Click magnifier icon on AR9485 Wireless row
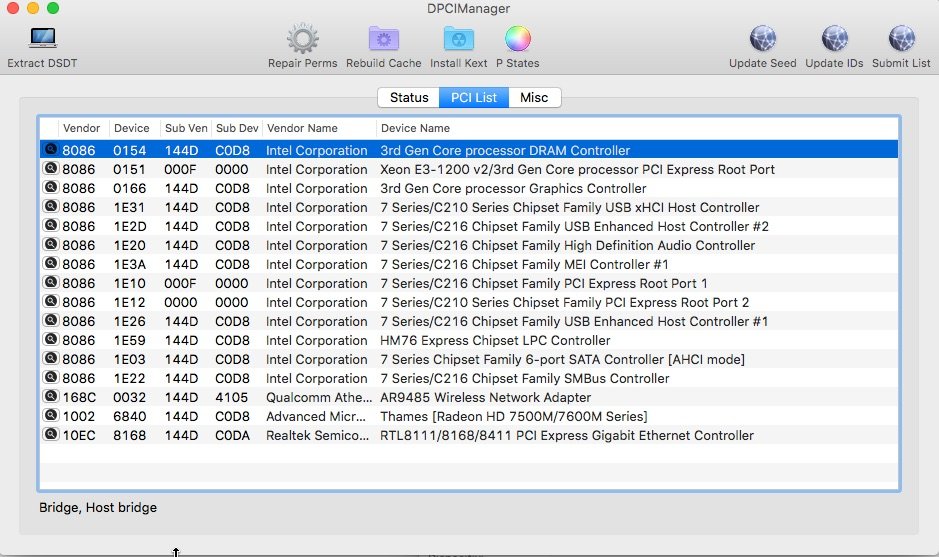 [x=51, y=396]
